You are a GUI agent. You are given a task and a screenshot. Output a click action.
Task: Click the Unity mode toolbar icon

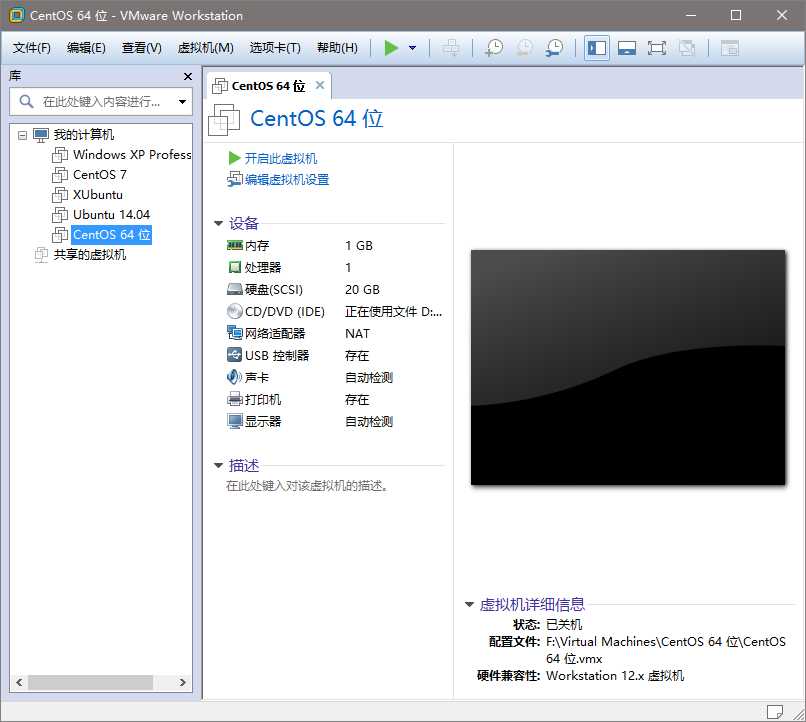687,48
